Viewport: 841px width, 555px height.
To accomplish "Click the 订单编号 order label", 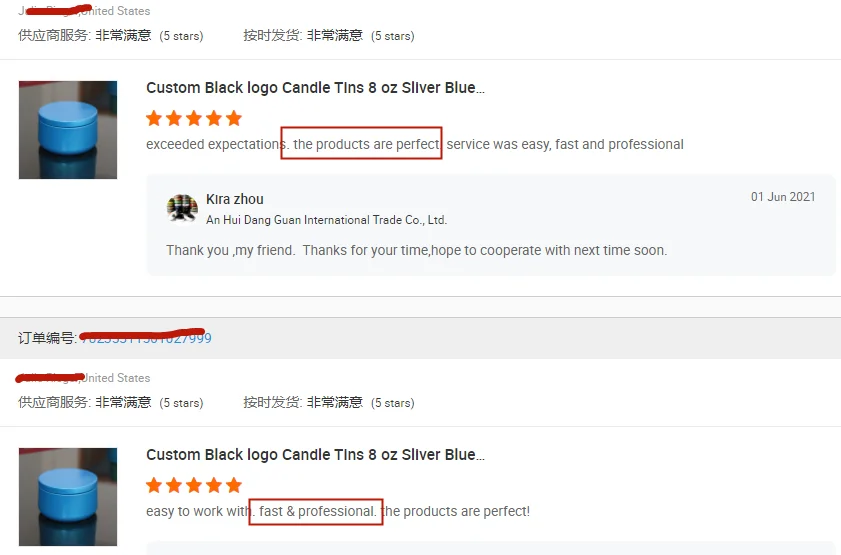I will click(47, 338).
